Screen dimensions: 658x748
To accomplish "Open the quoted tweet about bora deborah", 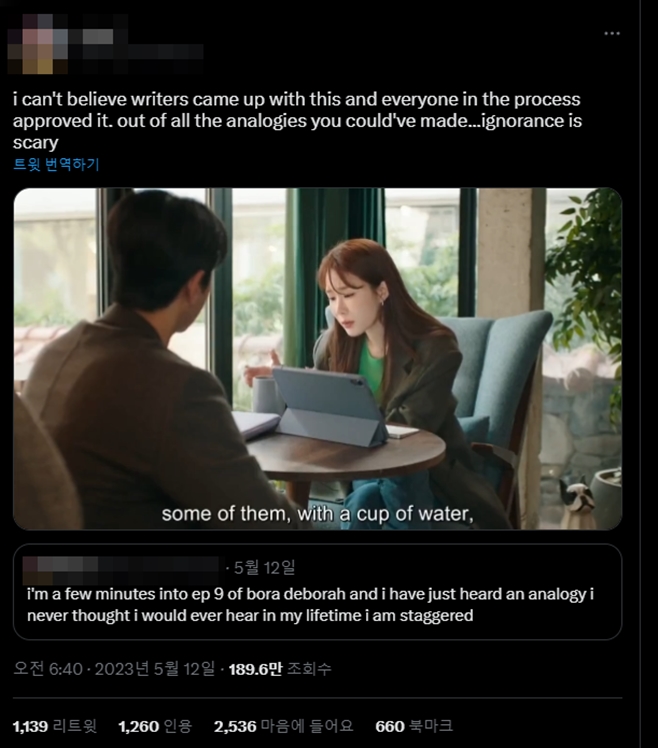I will coord(318,592).
